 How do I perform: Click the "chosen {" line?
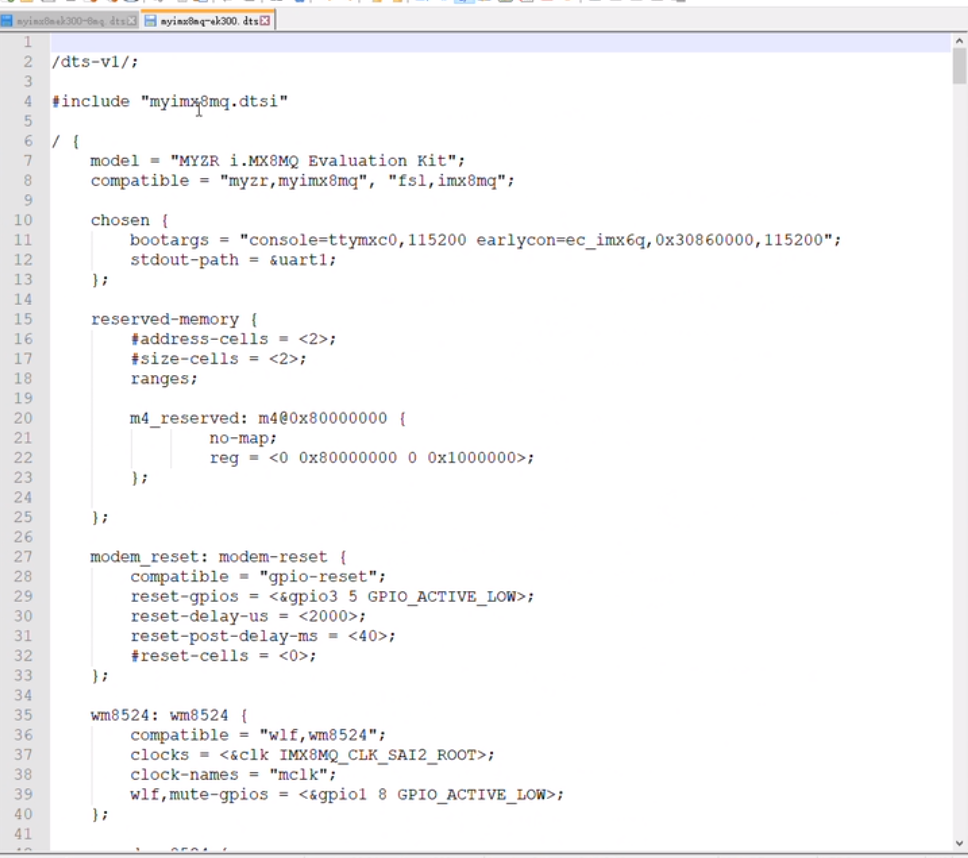130,220
